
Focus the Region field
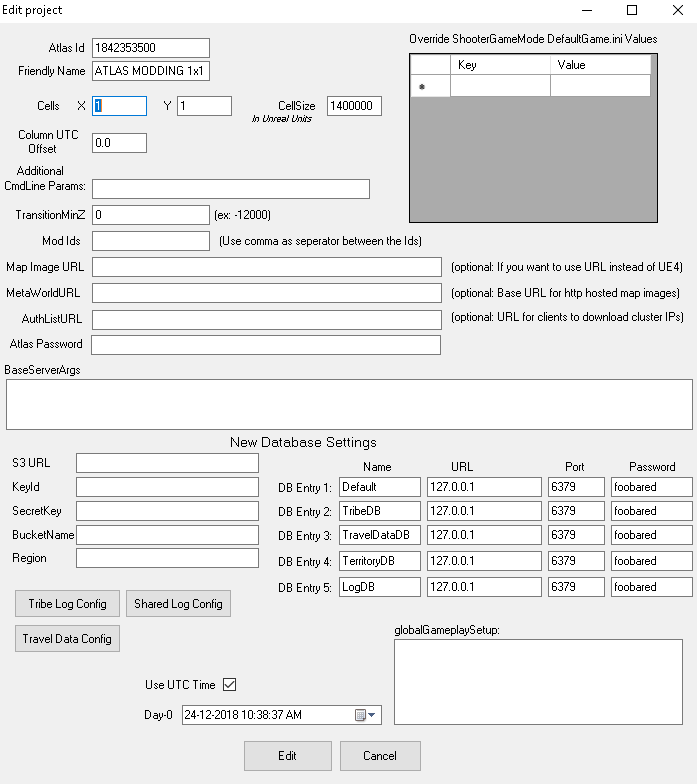(168, 558)
